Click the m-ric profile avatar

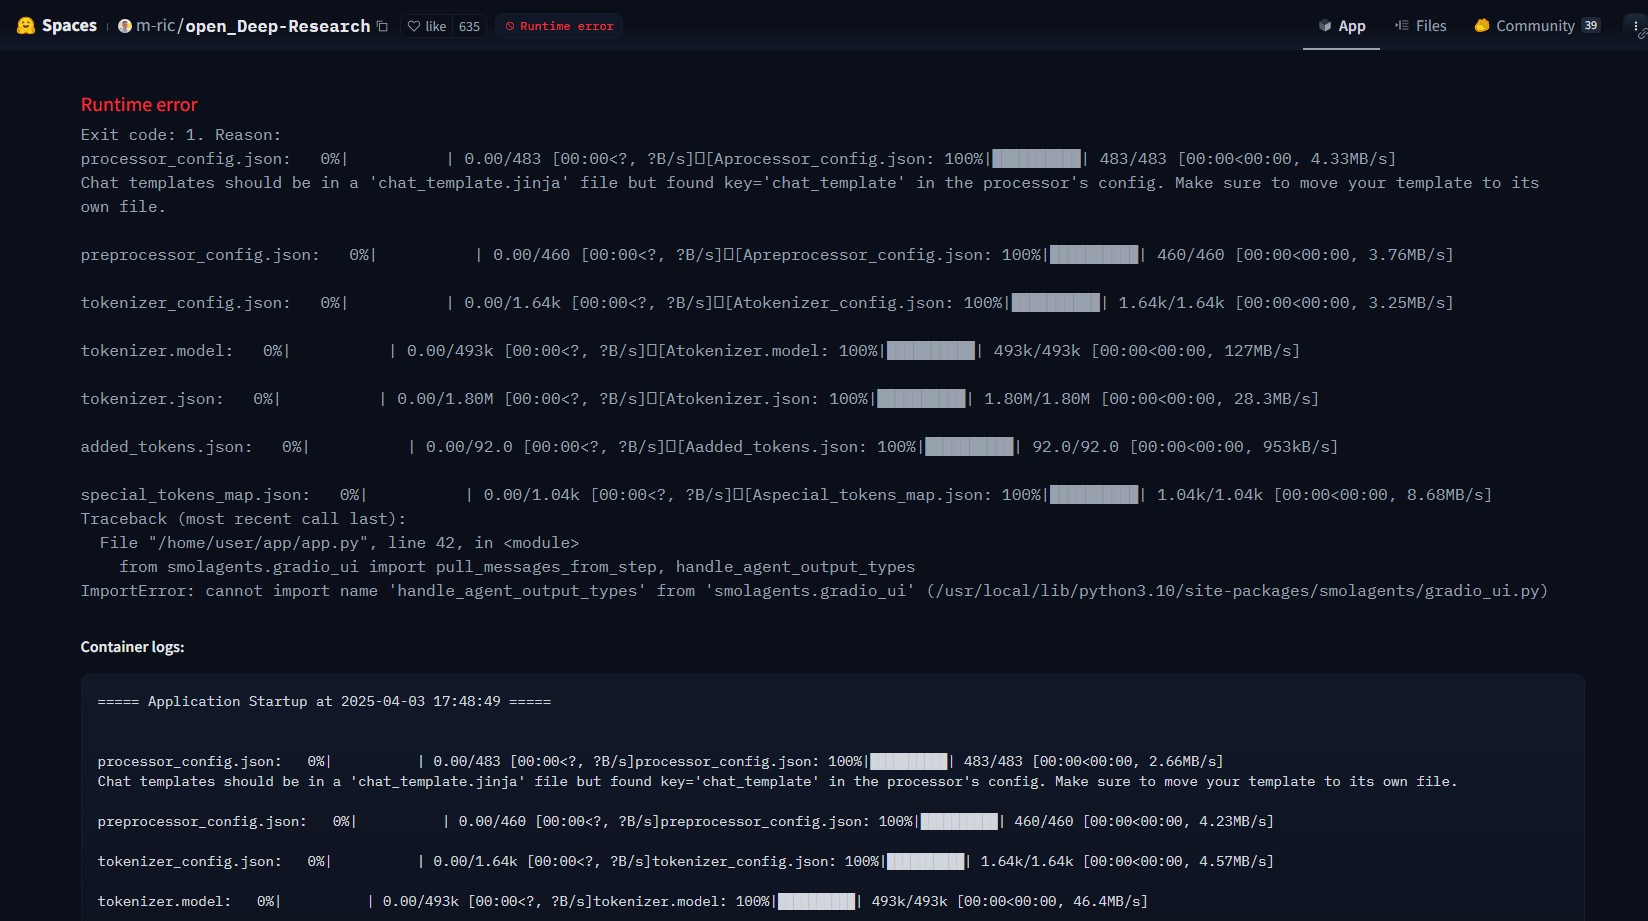pyautogui.click(x=125, y=26)
